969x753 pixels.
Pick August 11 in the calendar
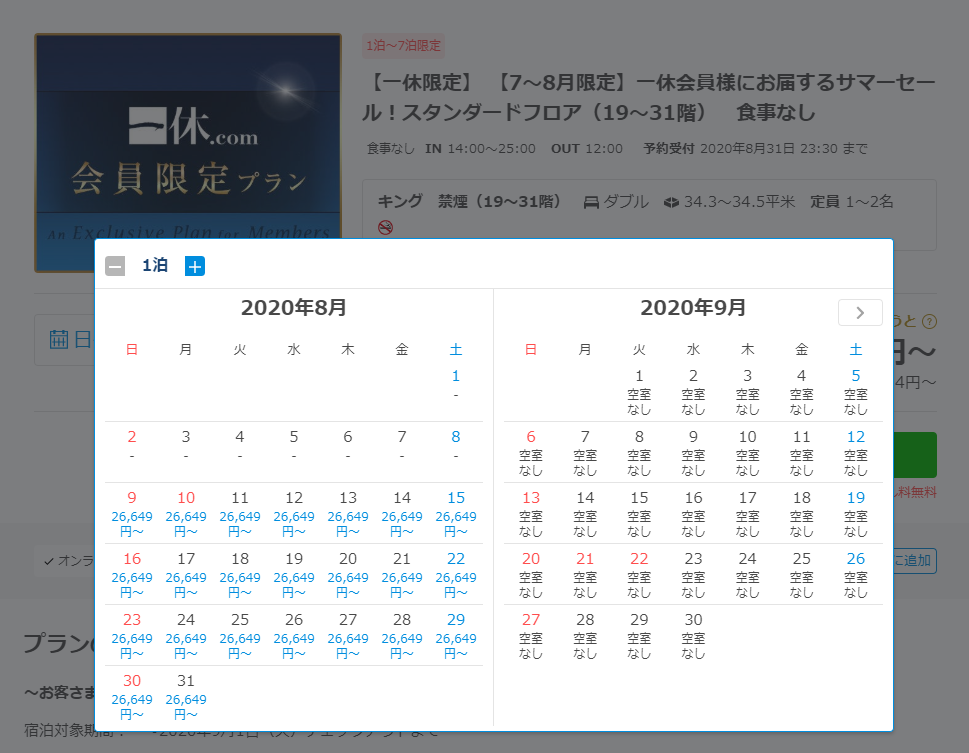click(x=240, y=513)
